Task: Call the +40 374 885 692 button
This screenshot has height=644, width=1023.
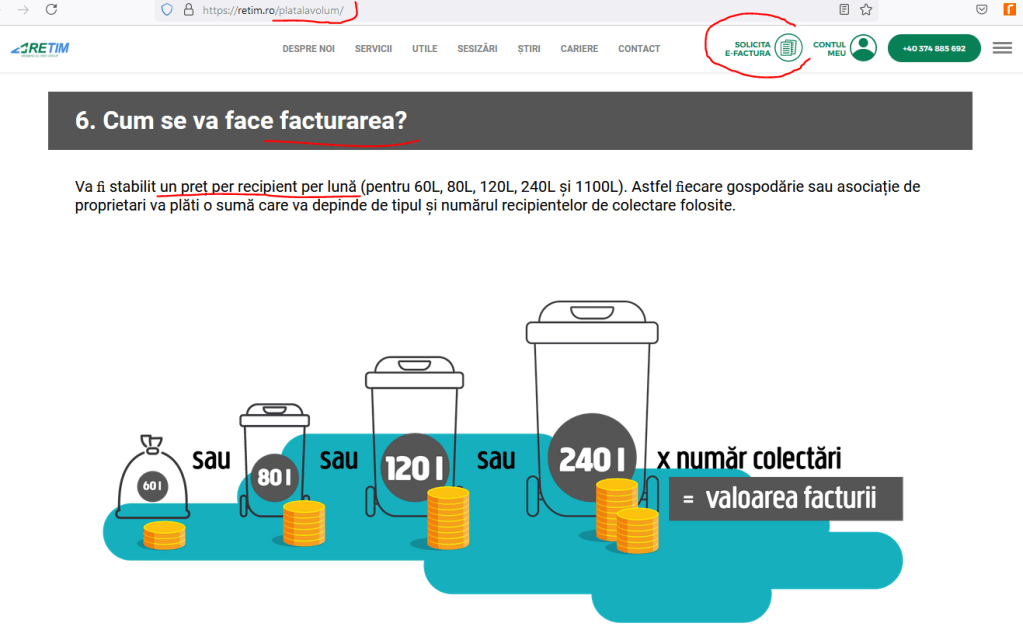Action: point(933,48)
